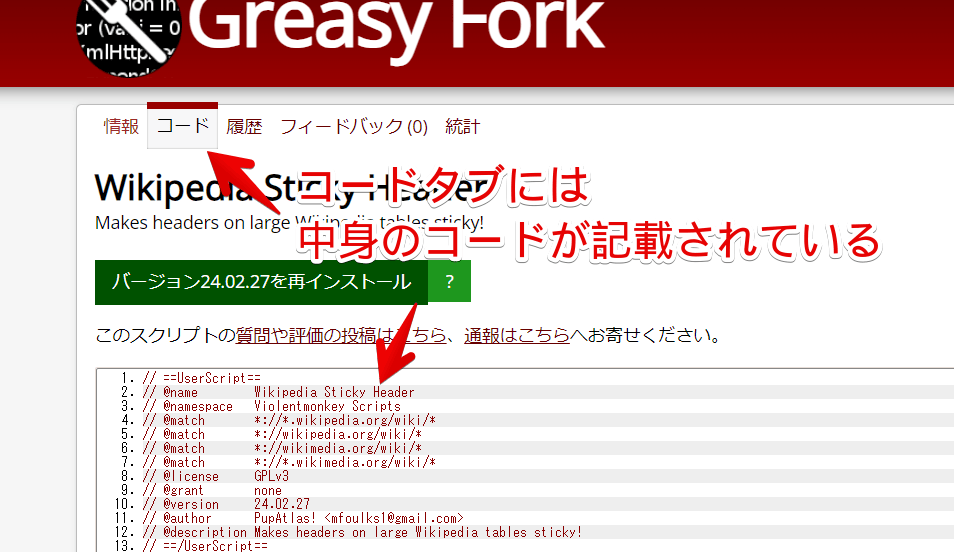The image size is (954, 552).
Task: Click the '@match *://*.wikimedia.org/wiki/*' line
Action: [289, 462]
